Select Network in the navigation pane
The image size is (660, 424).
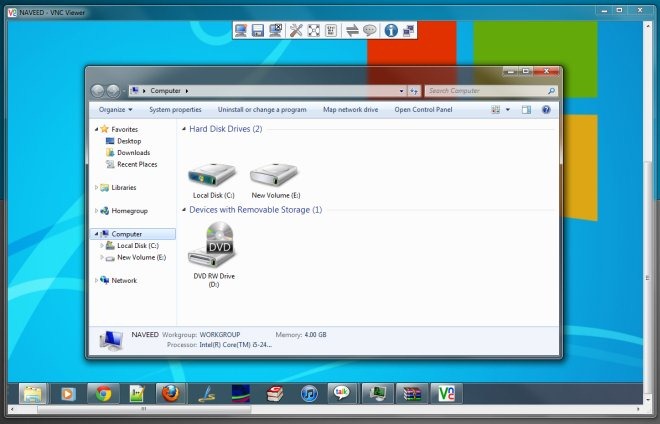point(124,280)
